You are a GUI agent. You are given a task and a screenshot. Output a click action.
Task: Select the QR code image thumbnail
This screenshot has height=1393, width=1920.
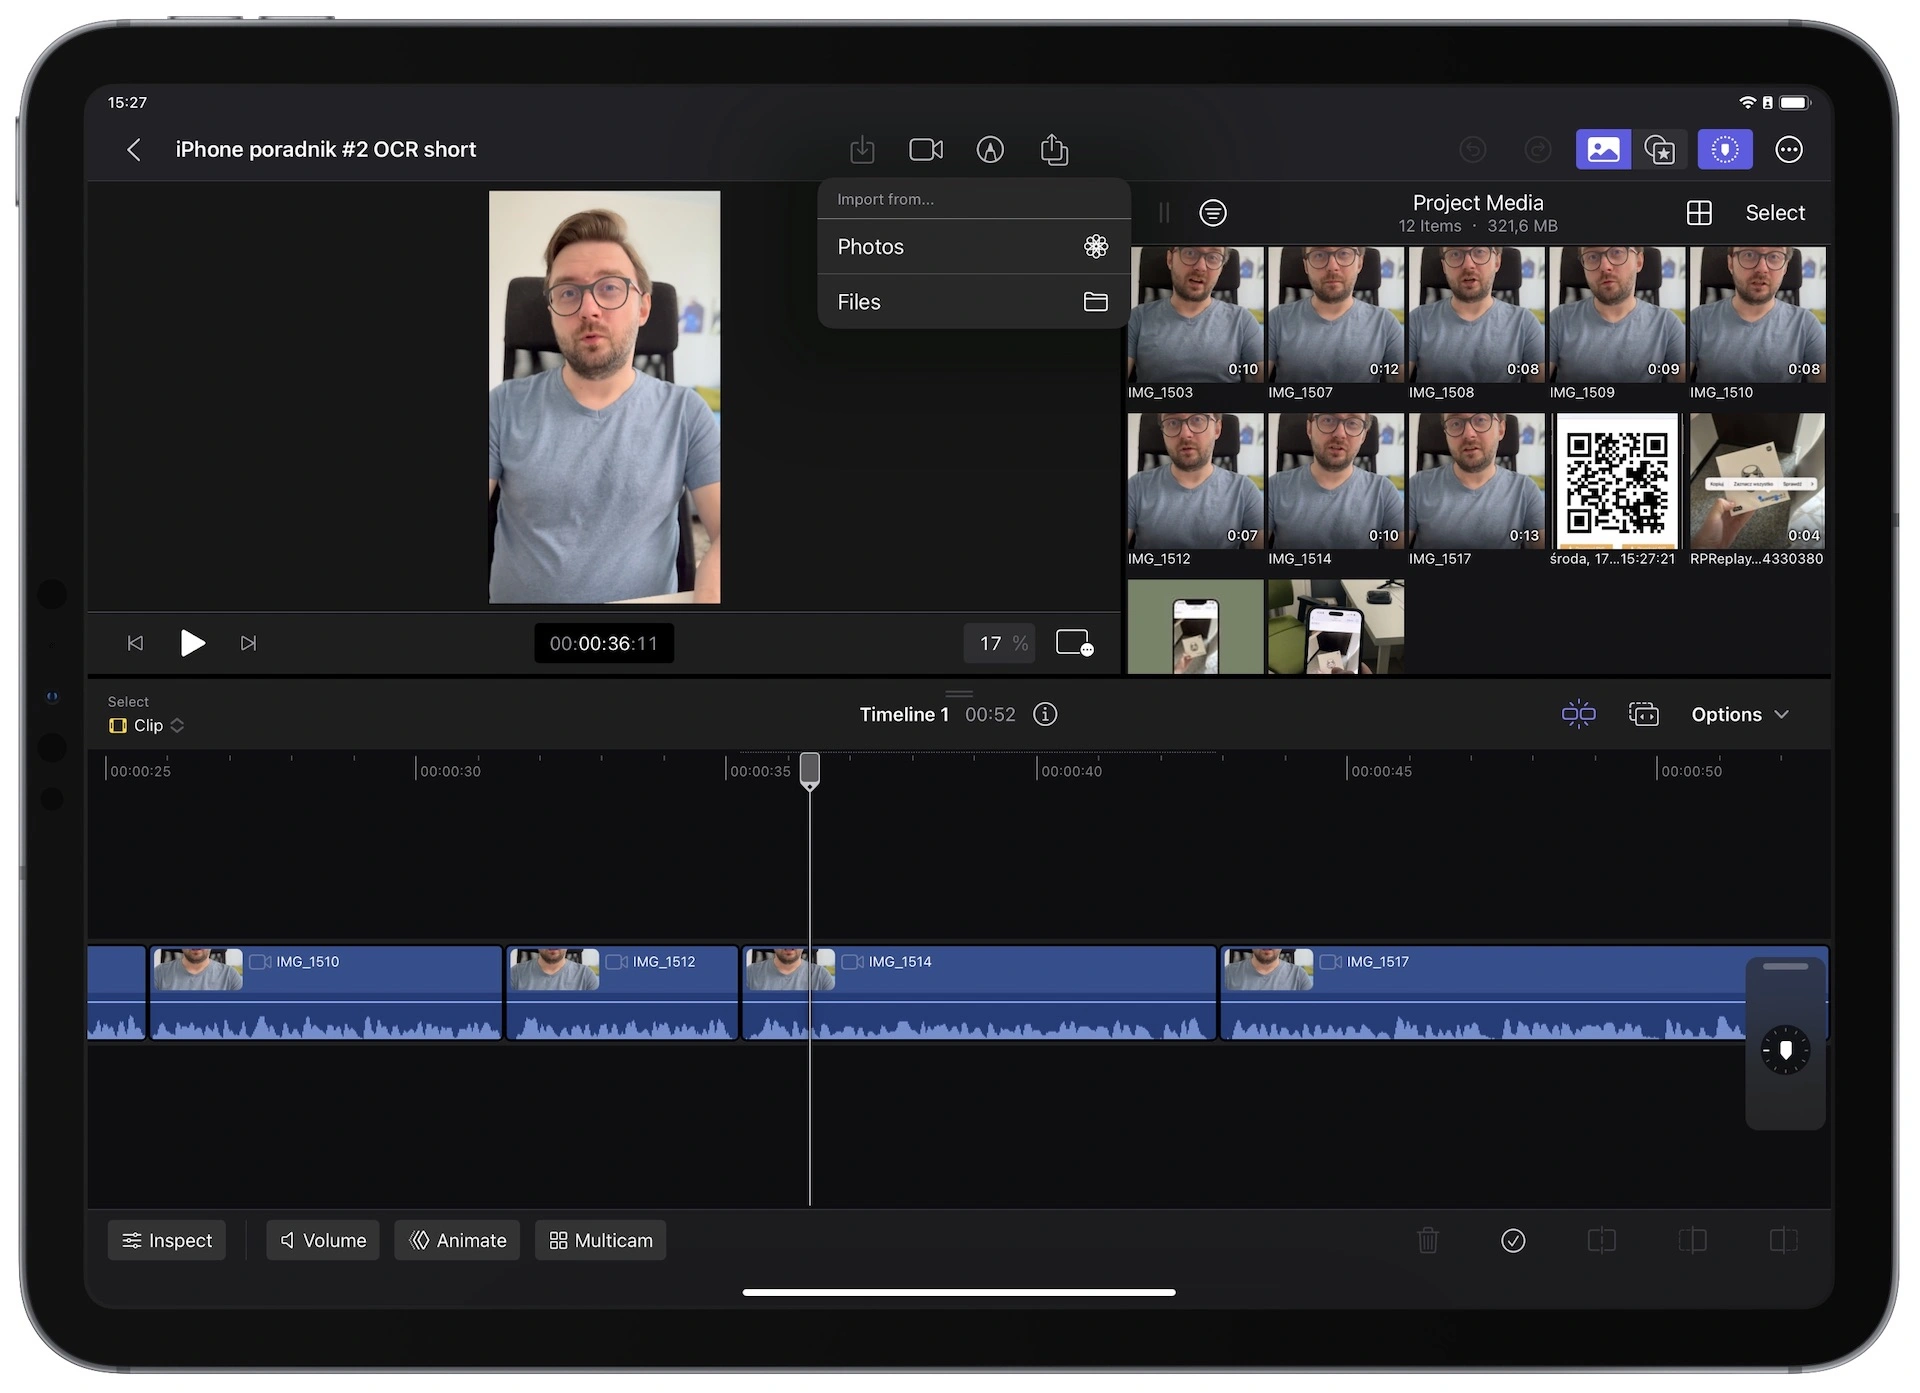click(1617, 481)
